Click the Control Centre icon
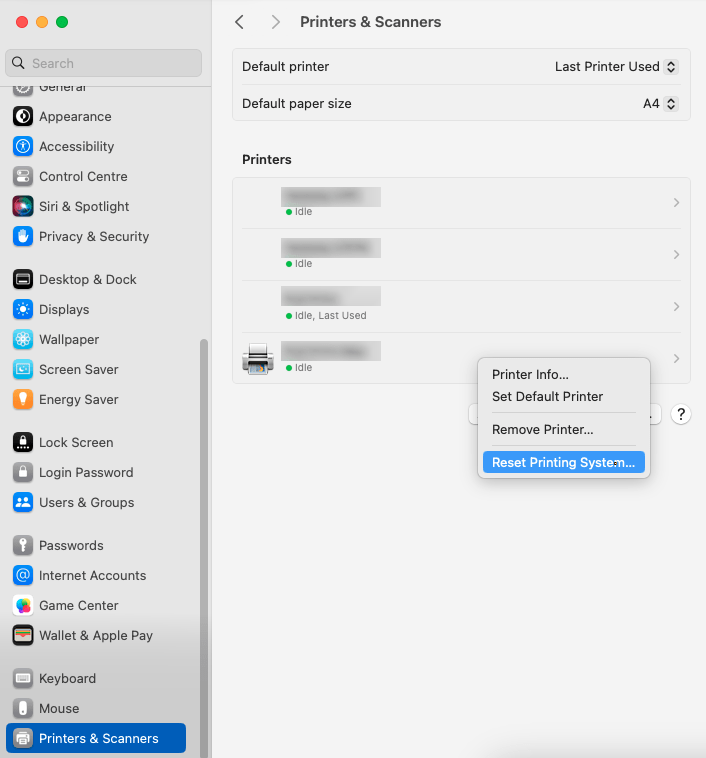The image size is (706, 758). (23, 176)
